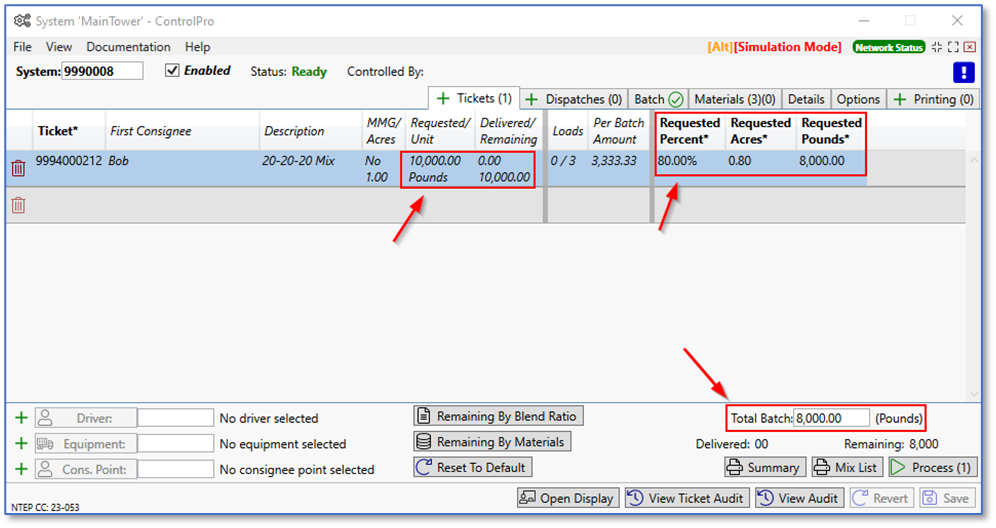Click the expand to fullscreen icon
The image size is (996, 528).
(953, 47)
